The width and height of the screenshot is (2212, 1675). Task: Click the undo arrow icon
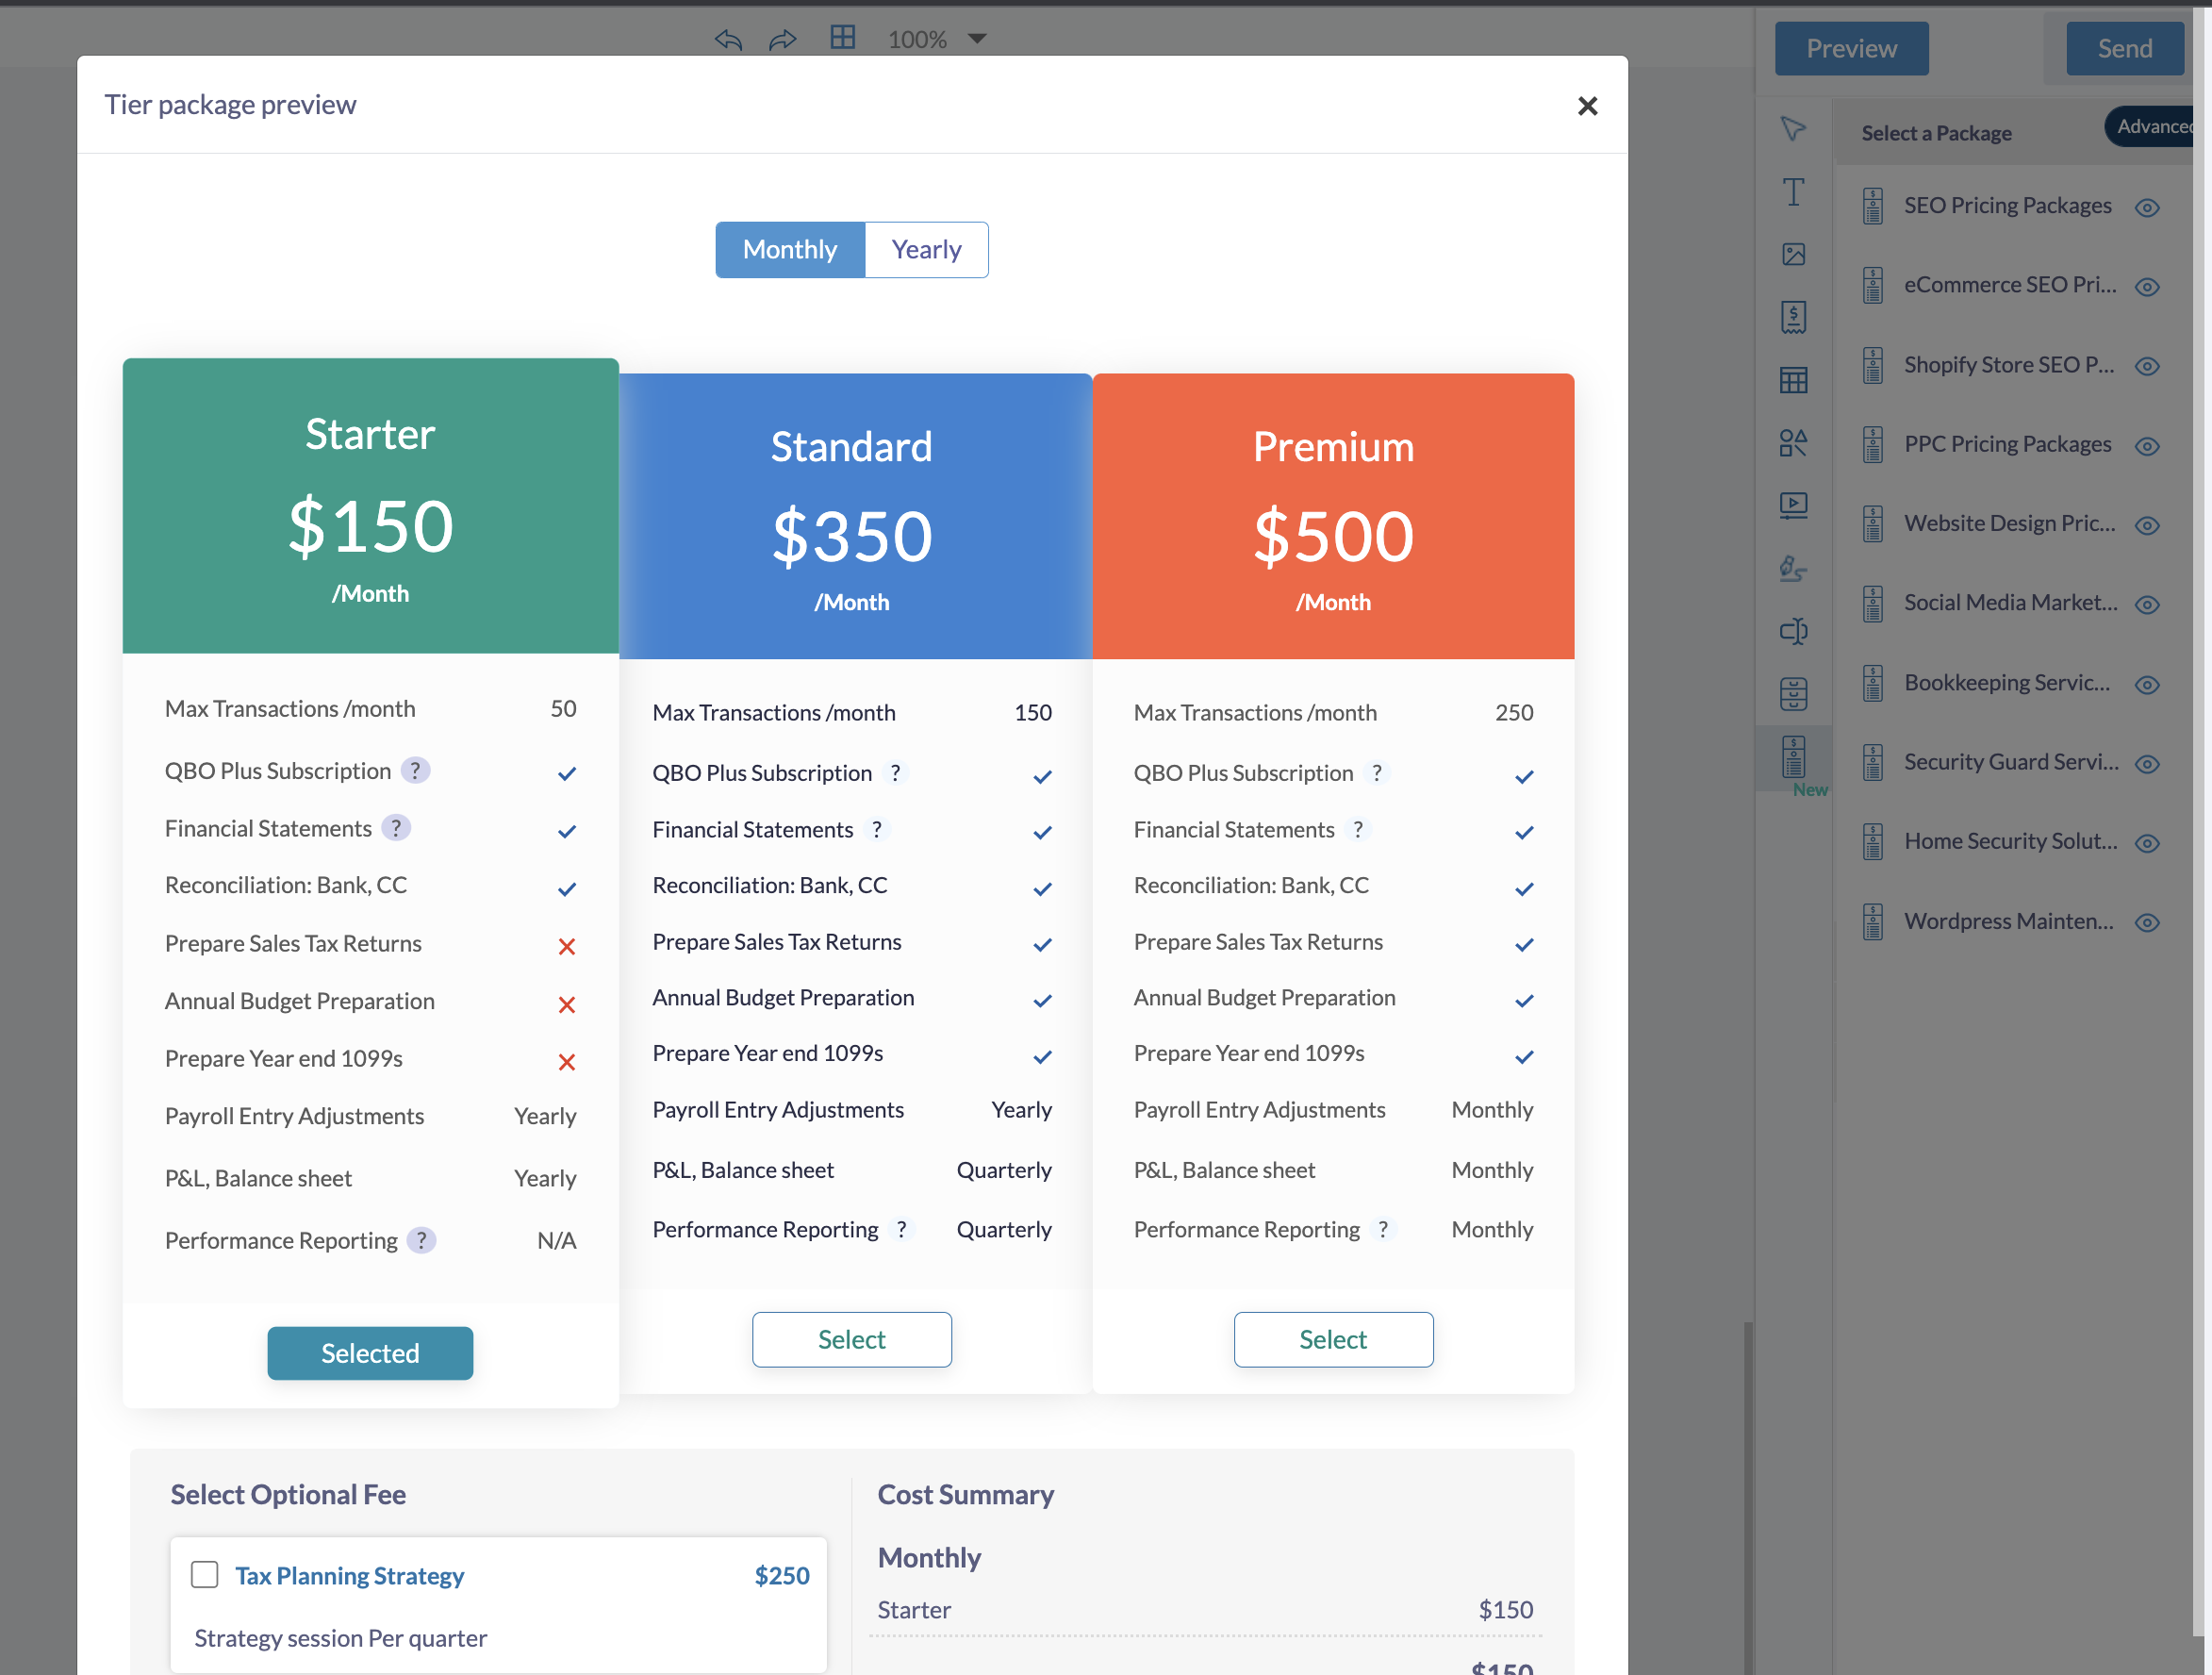pos(728,39)
